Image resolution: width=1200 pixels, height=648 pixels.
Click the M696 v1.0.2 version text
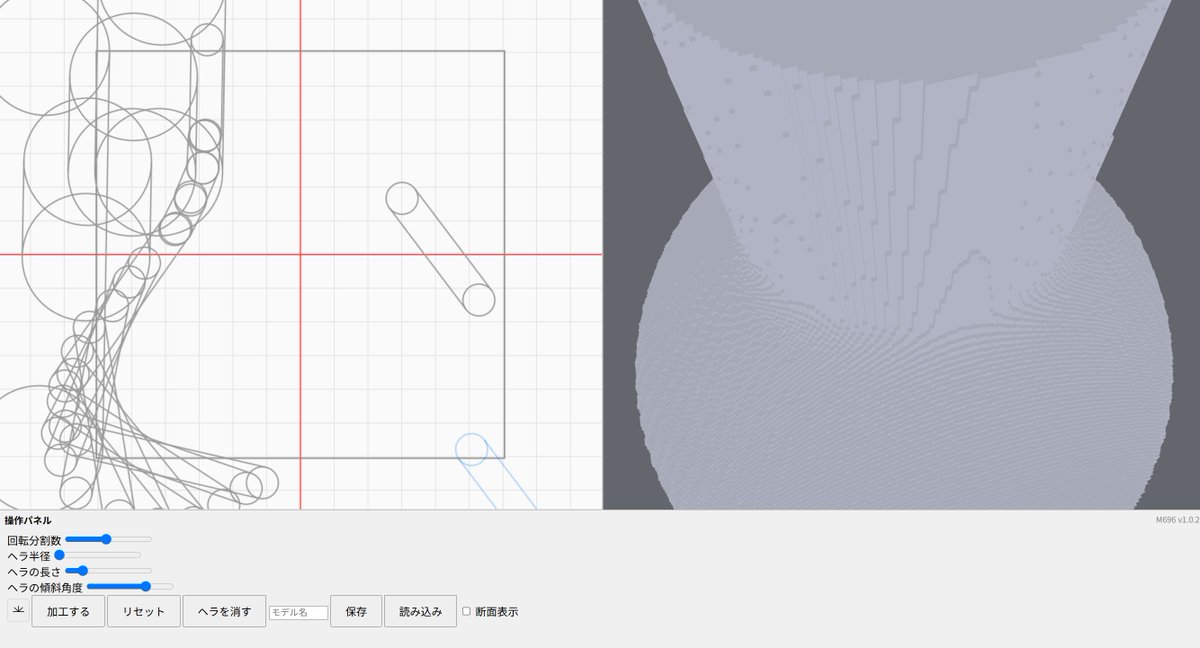pos(1177,520)
